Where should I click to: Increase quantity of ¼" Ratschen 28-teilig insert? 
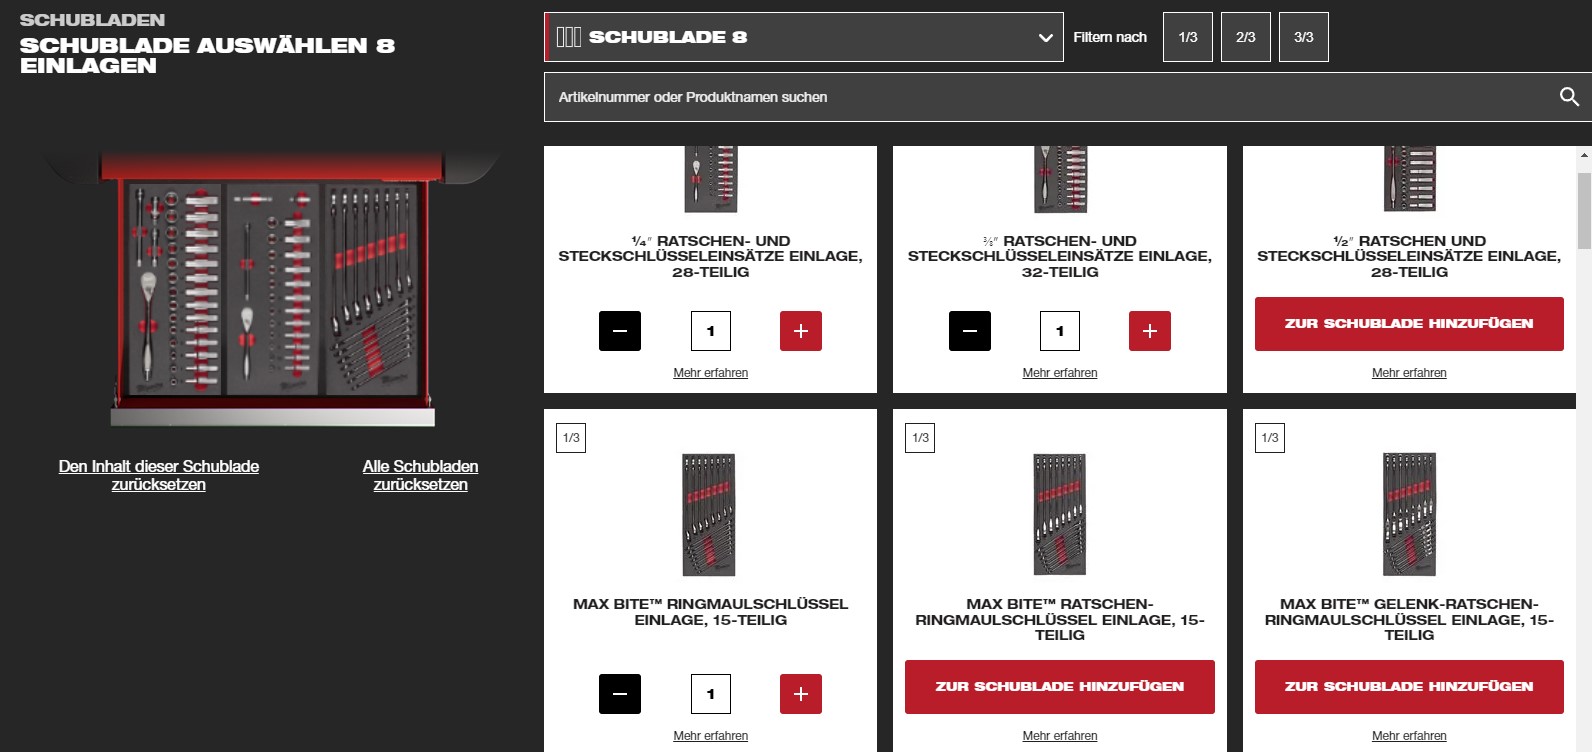[801, 331]
